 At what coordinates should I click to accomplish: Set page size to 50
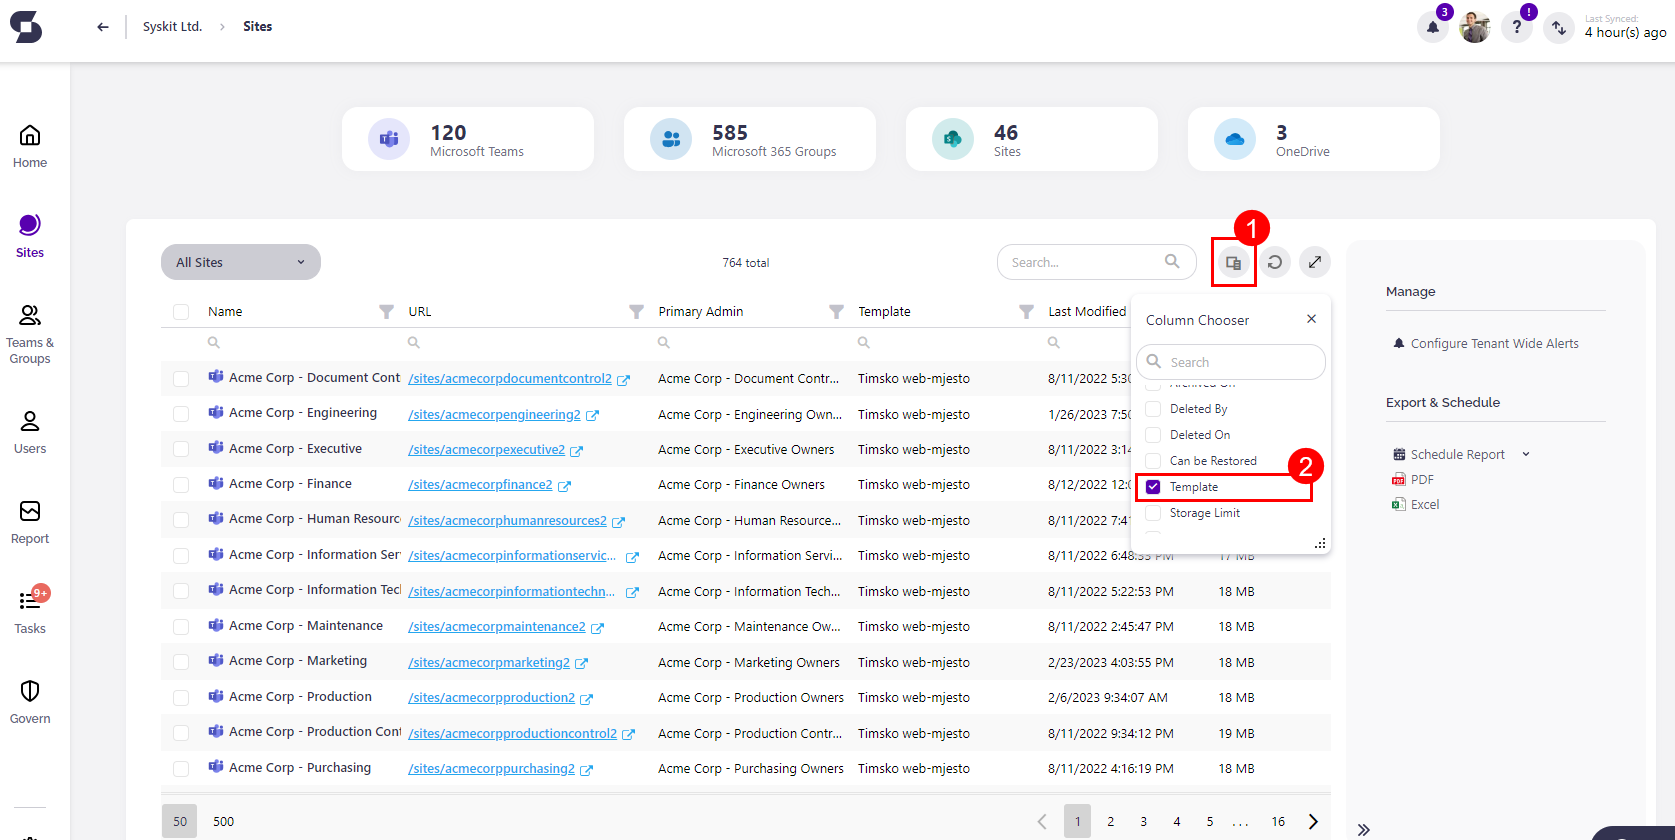click(180, 822)
